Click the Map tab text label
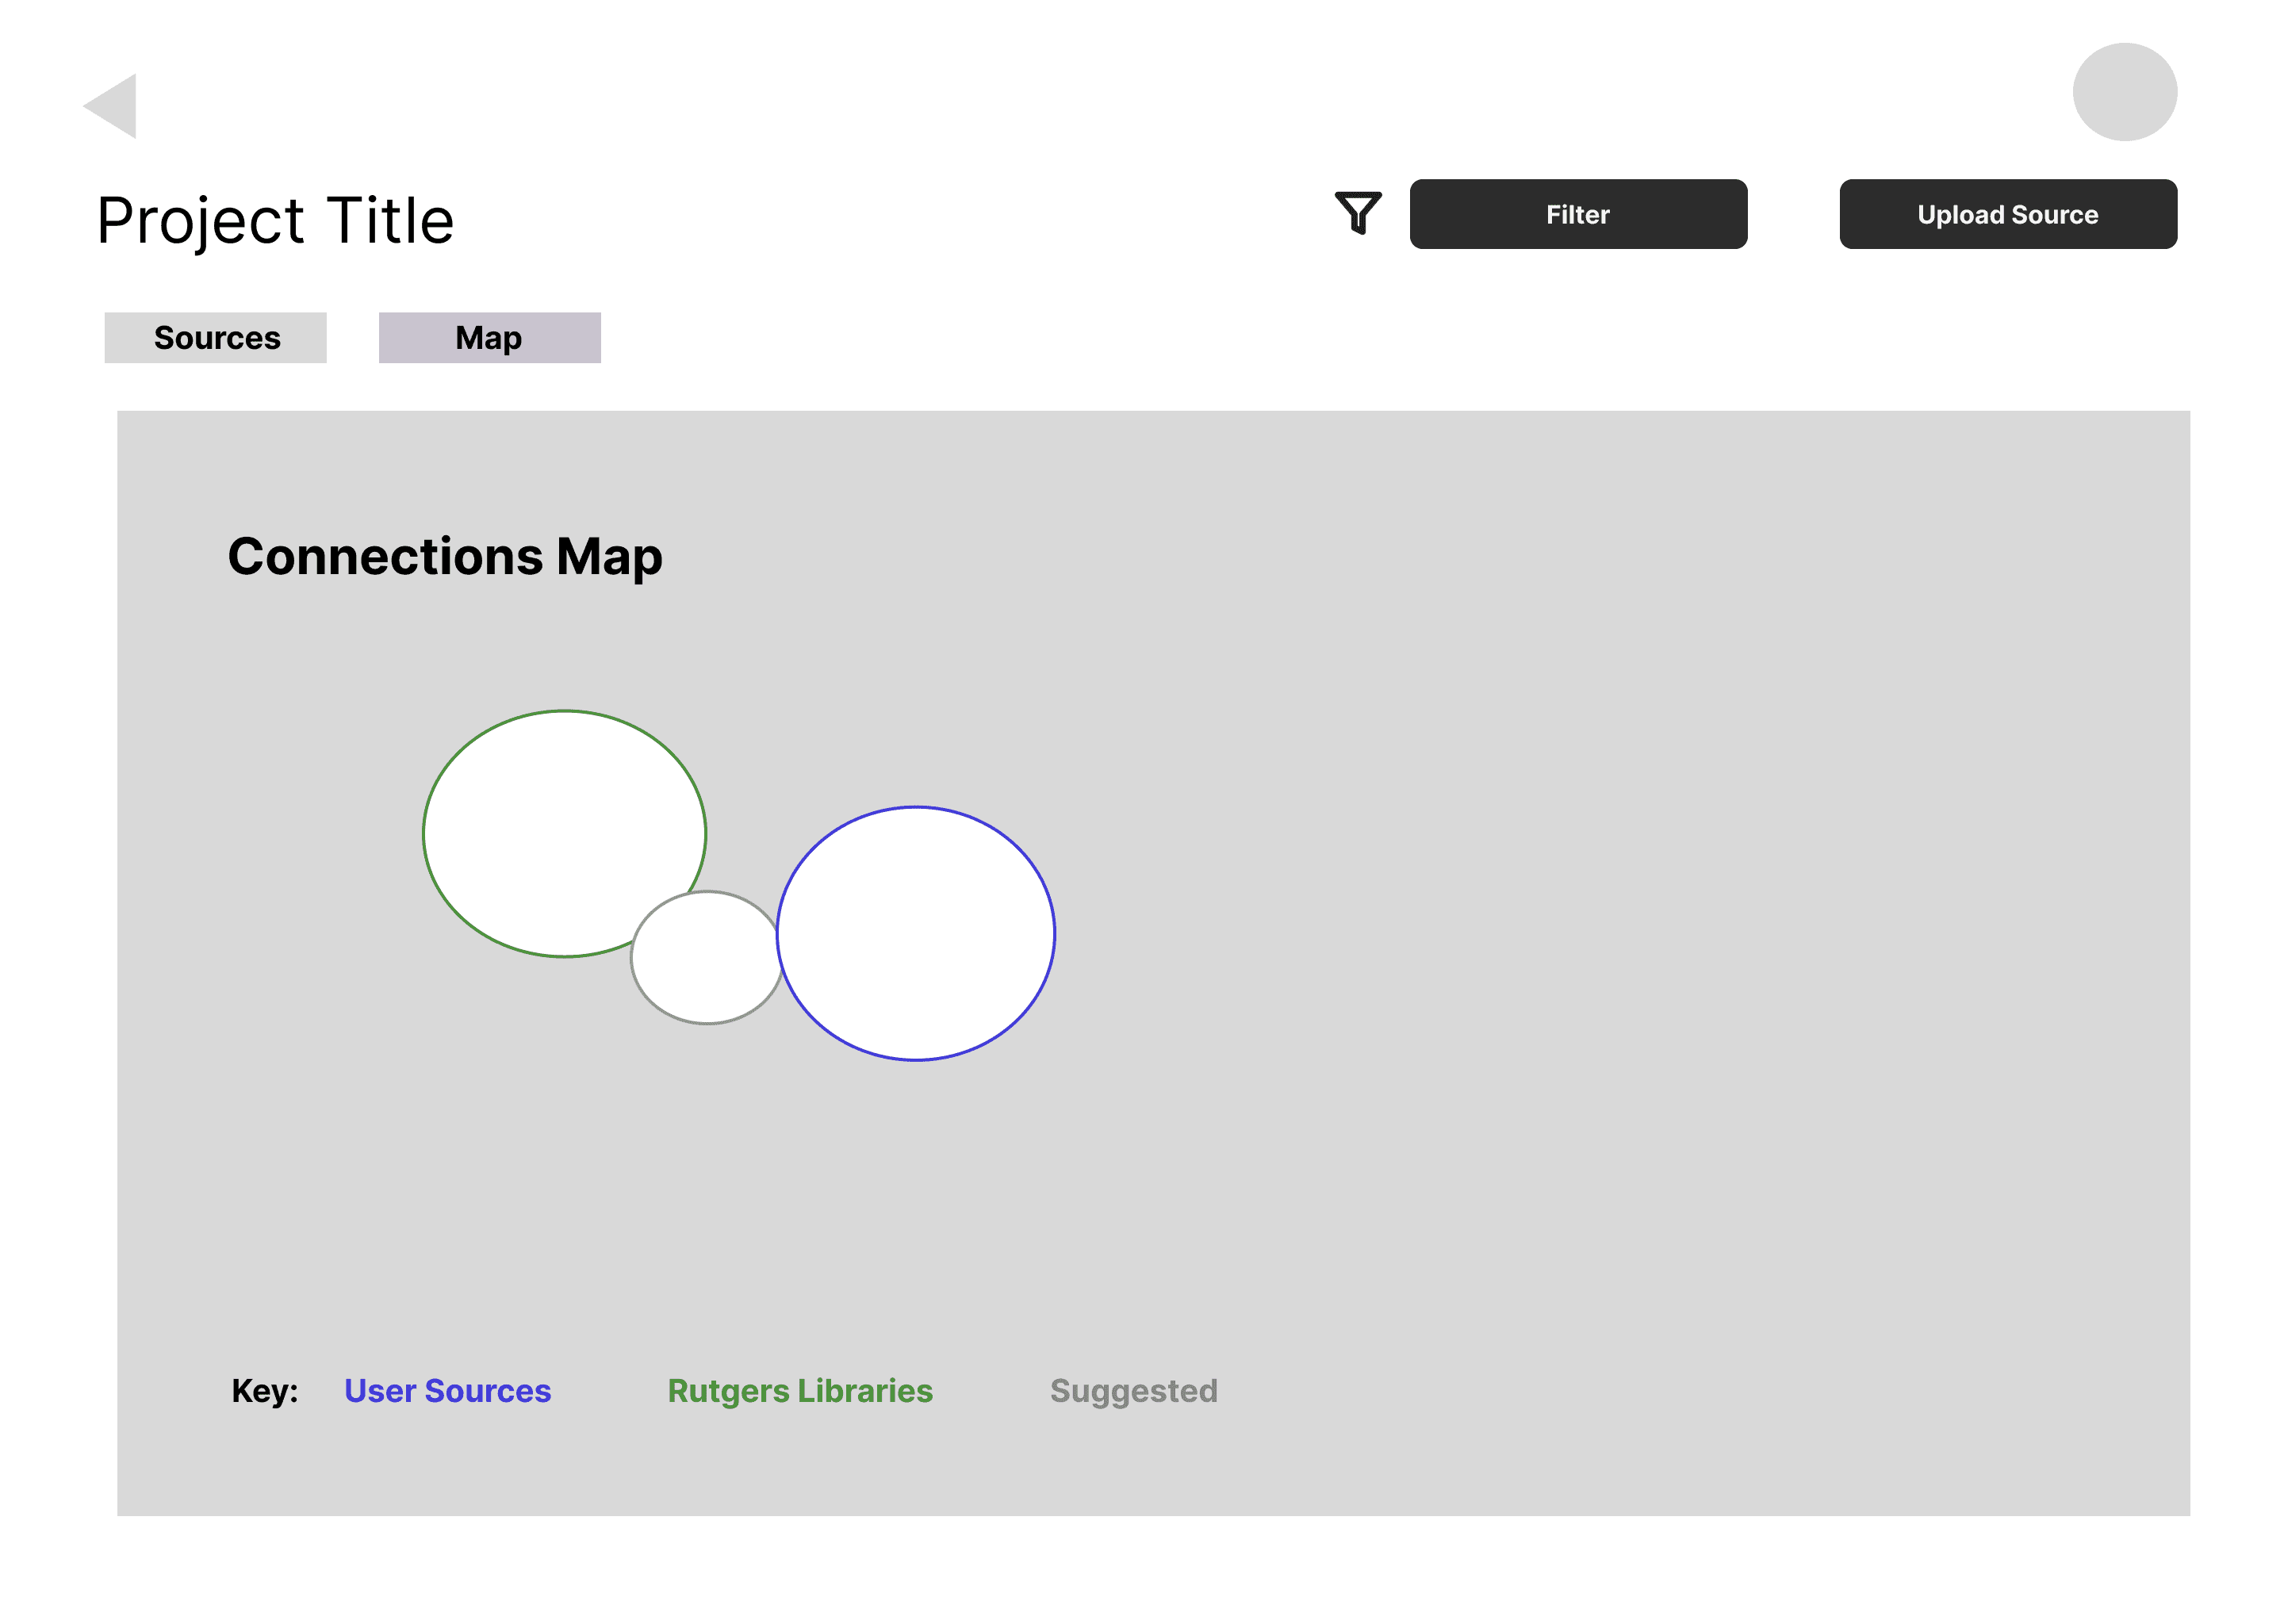The width and height of the screenshot is (2284, 1624). click(488, 338)
